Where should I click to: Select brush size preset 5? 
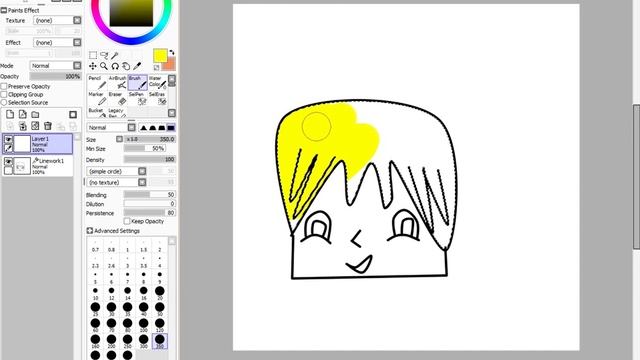coord(95,276)
